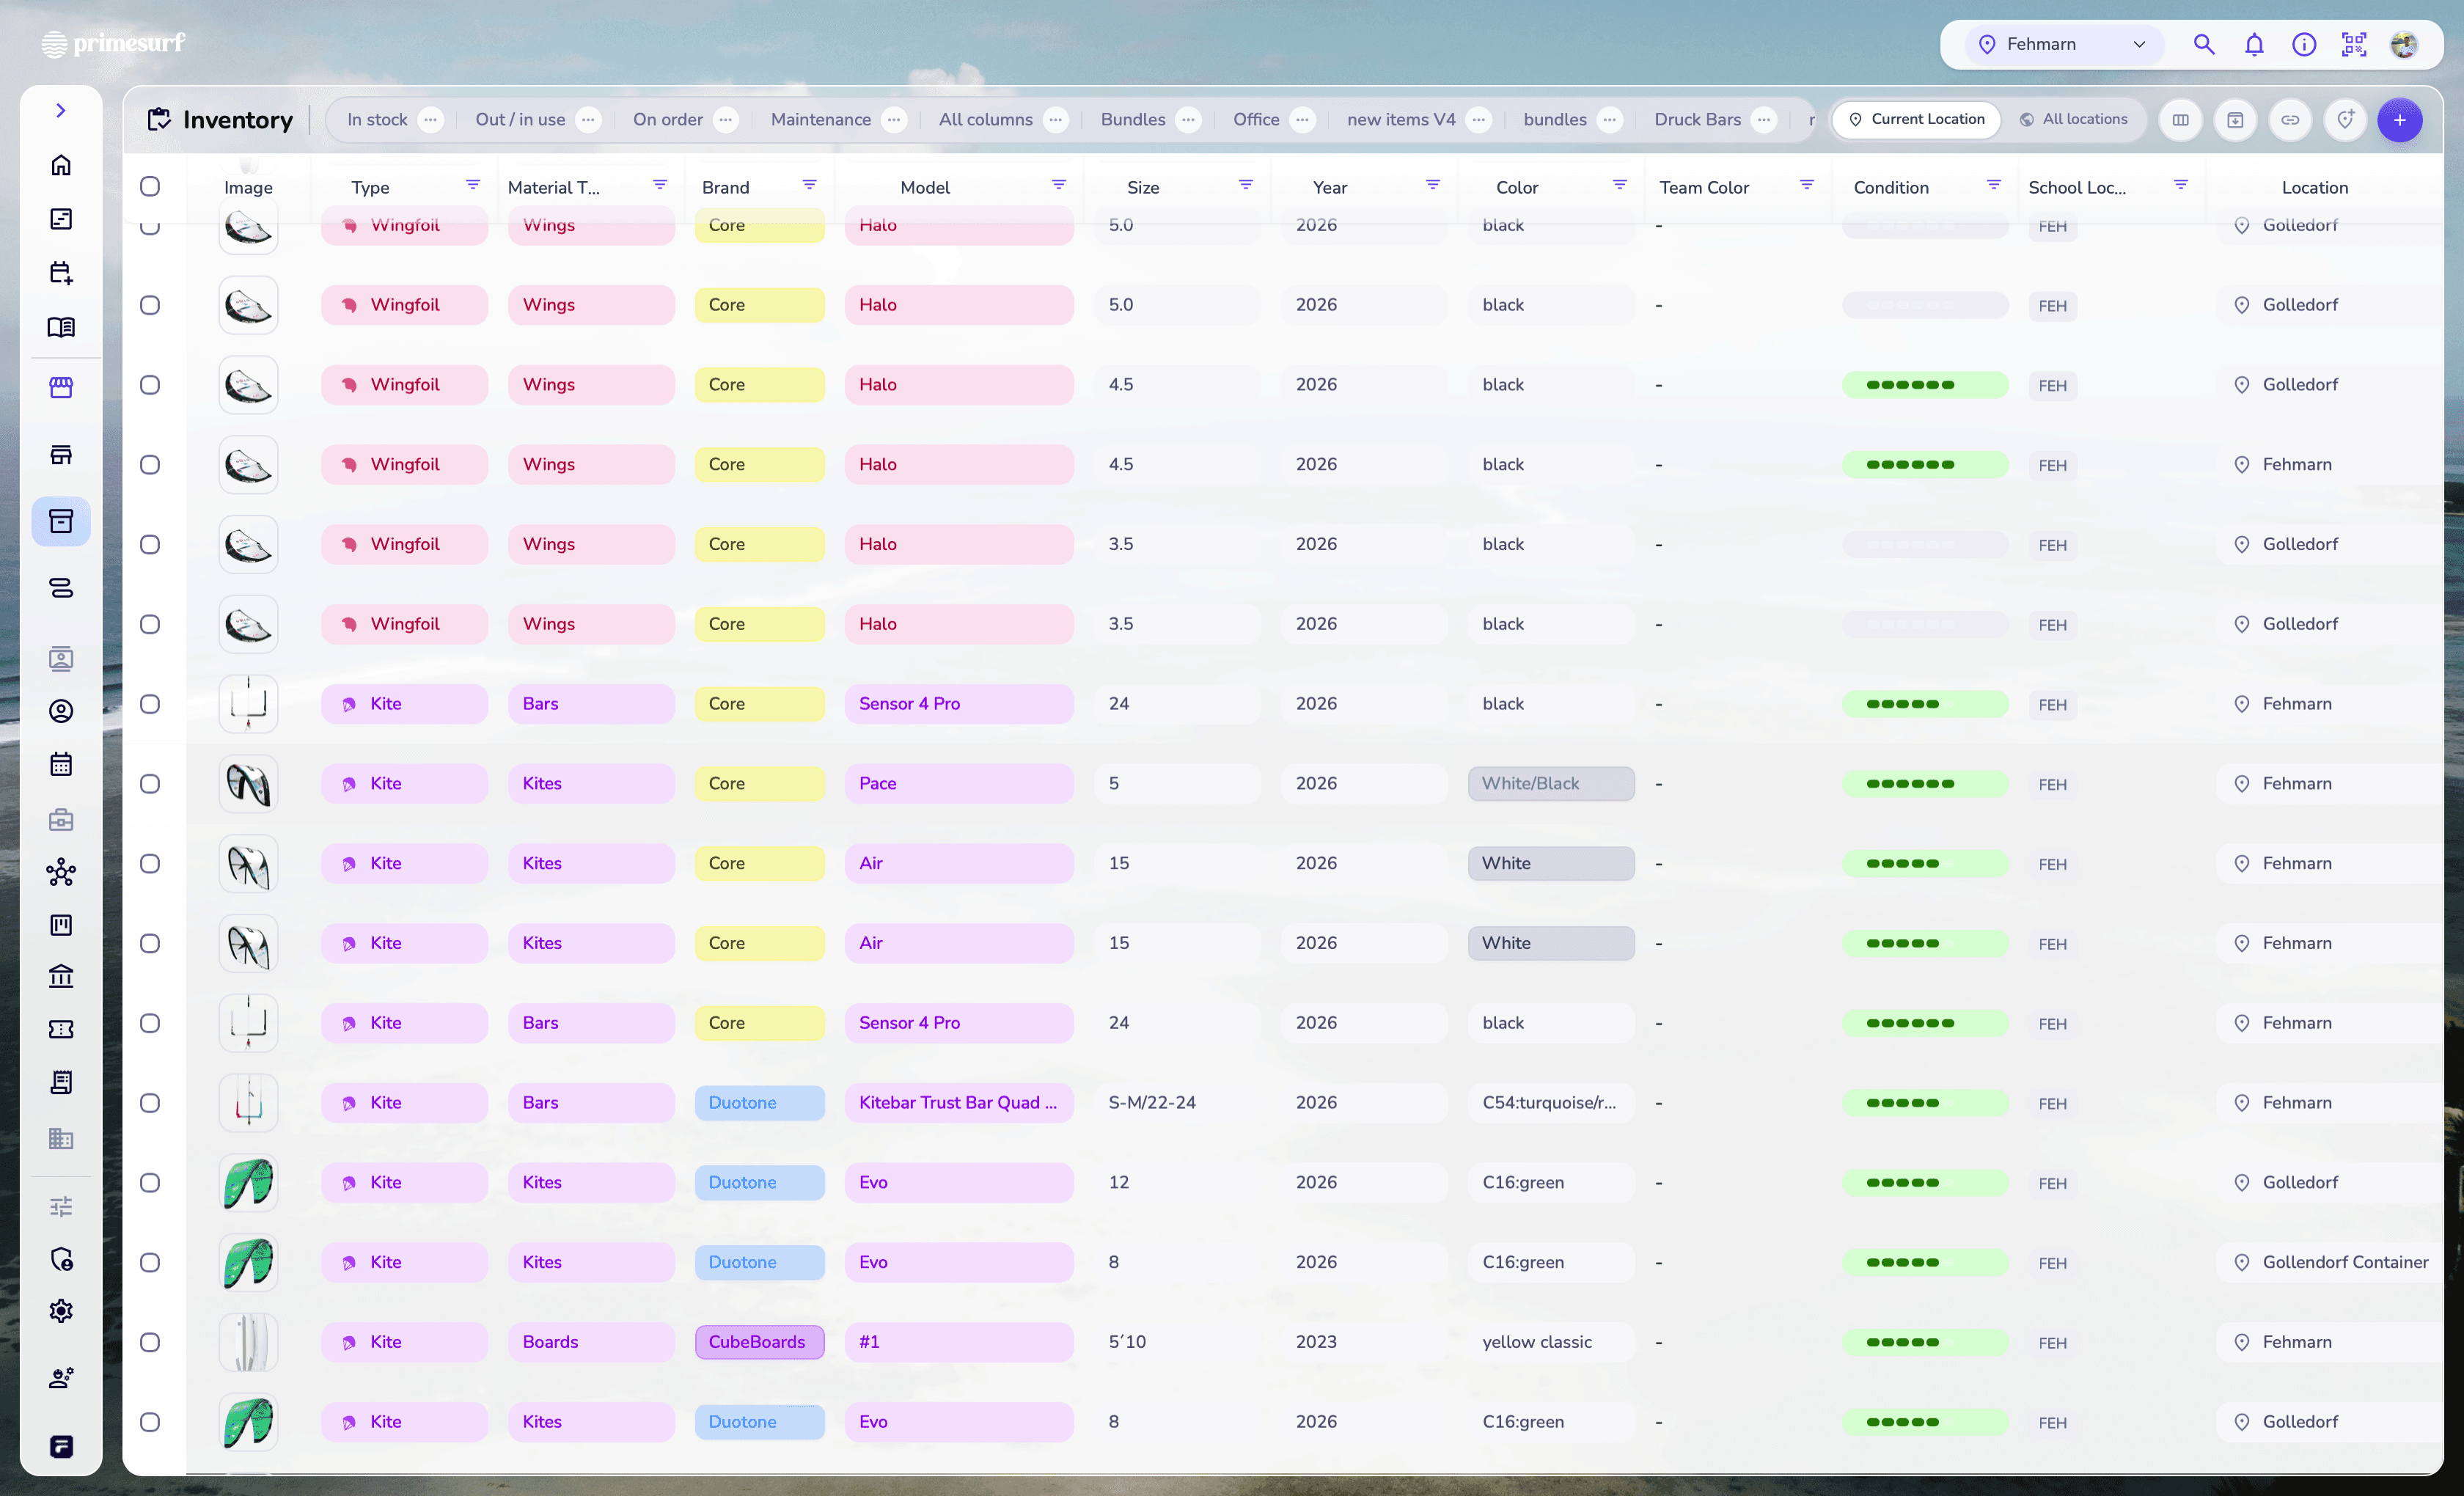This screenshot has width=2464, height=1496.
Task: Open the Model column filter
Action: click(1059, 185)
